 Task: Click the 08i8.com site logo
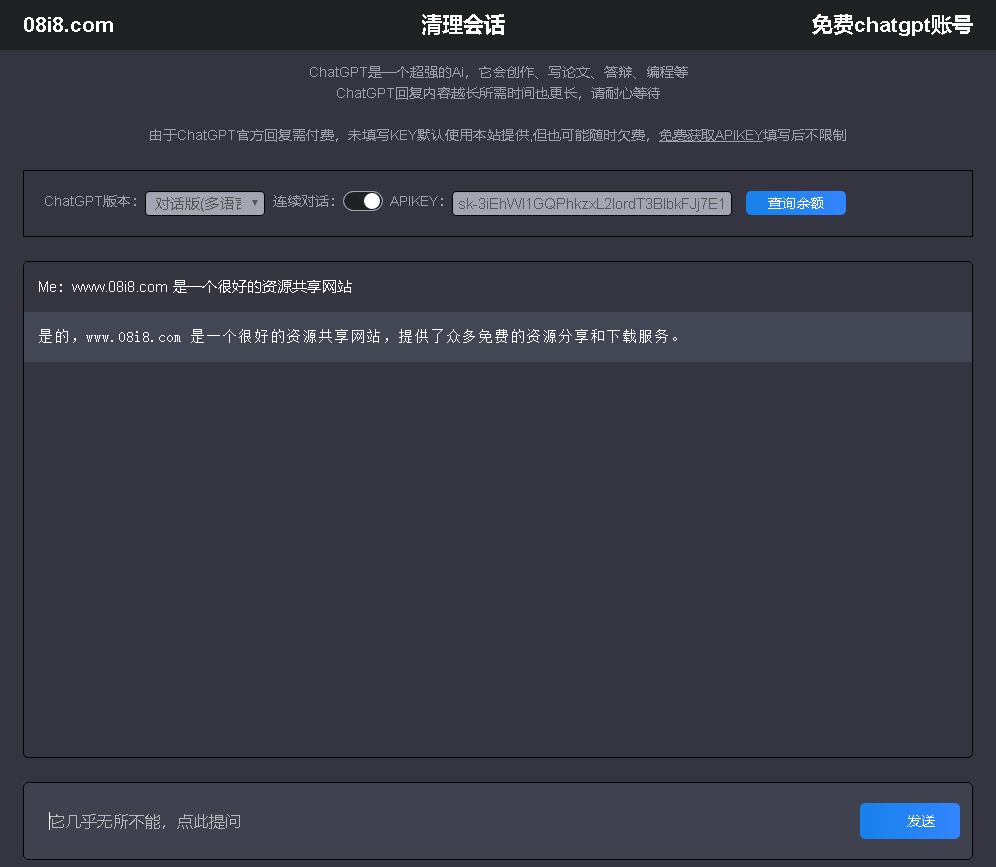pyautogui.click(x=68, y=25)
